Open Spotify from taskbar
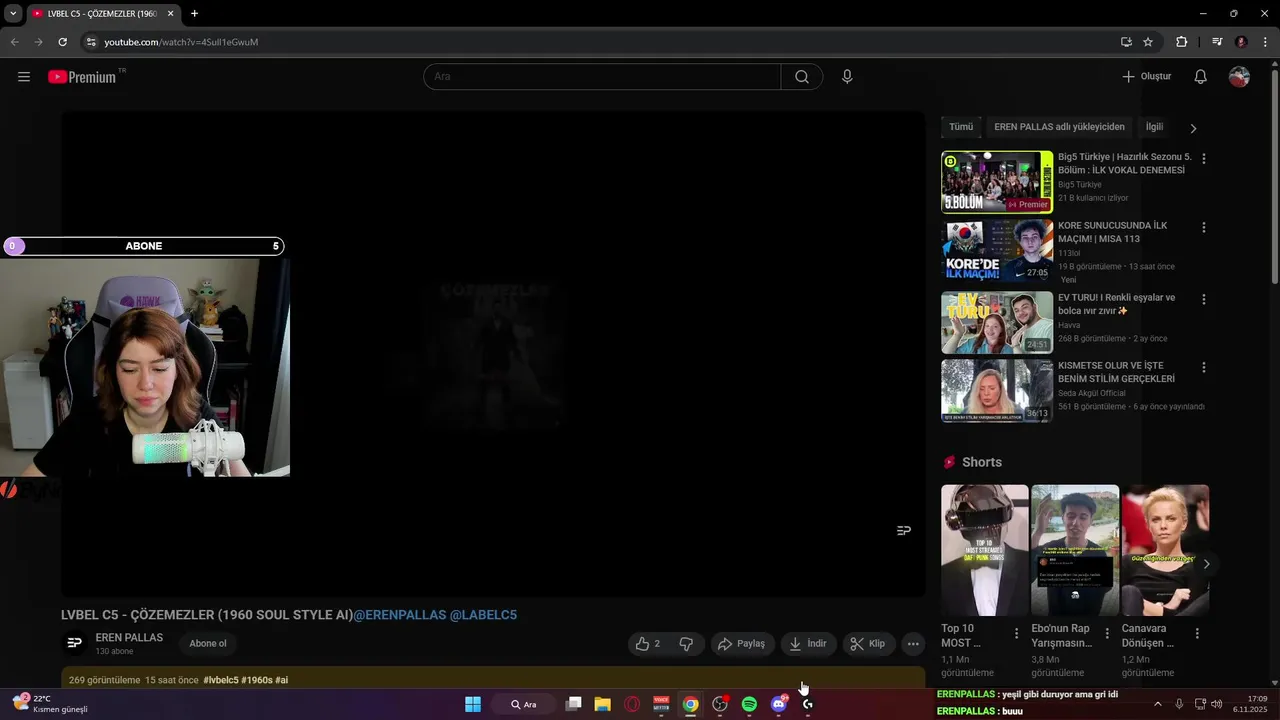 749,704
